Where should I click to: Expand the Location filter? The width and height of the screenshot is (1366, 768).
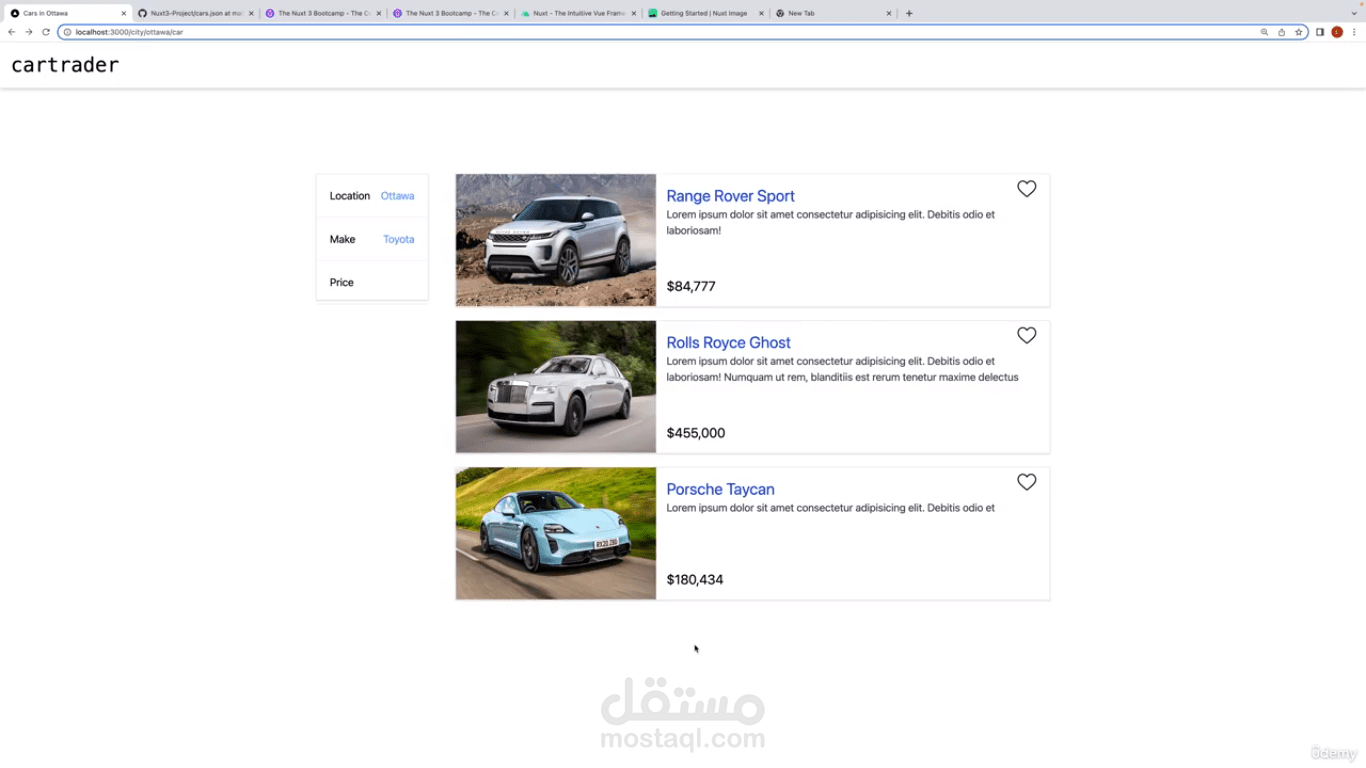372,196
